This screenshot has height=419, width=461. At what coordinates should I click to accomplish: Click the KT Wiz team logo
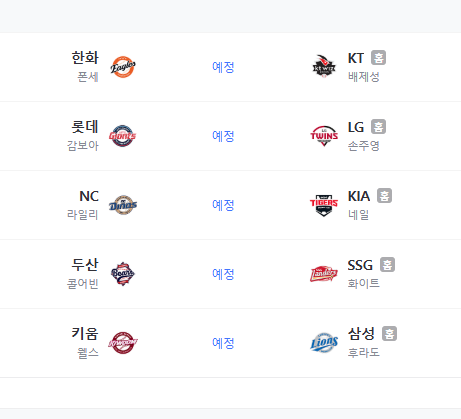pyautogui.click(x=324, y=67)
